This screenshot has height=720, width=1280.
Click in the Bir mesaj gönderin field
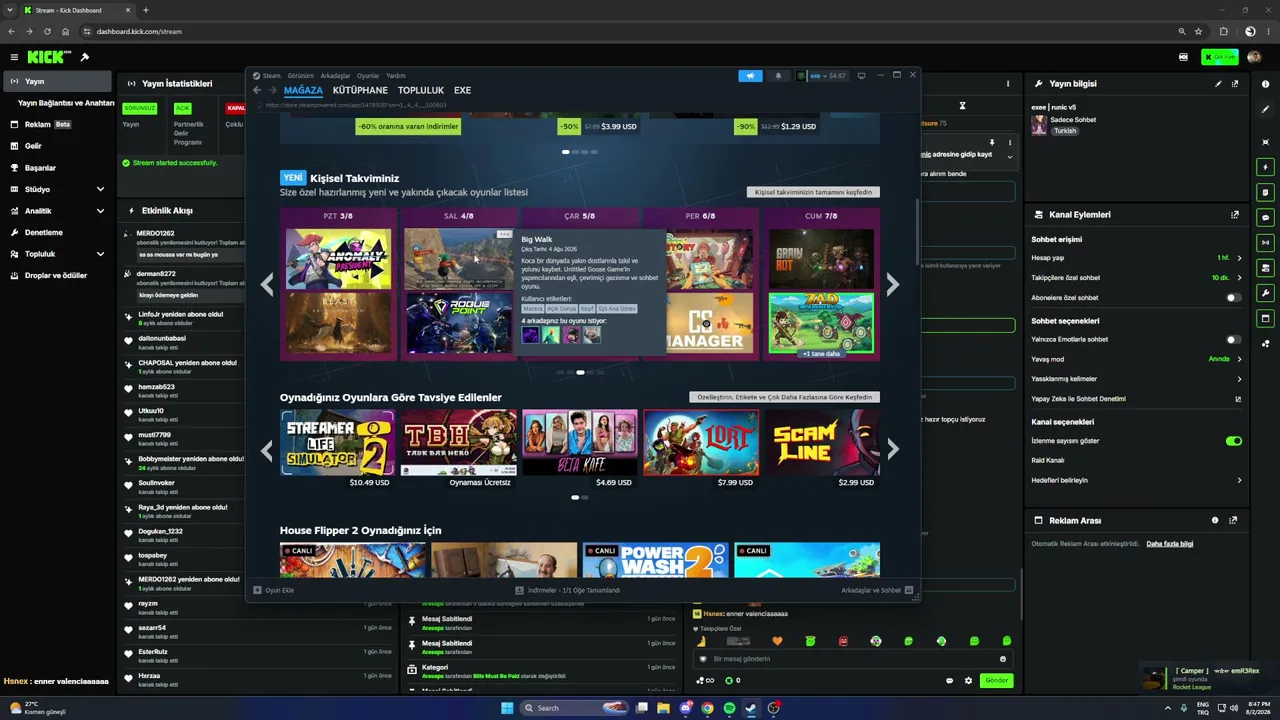[x=853, y=659]
